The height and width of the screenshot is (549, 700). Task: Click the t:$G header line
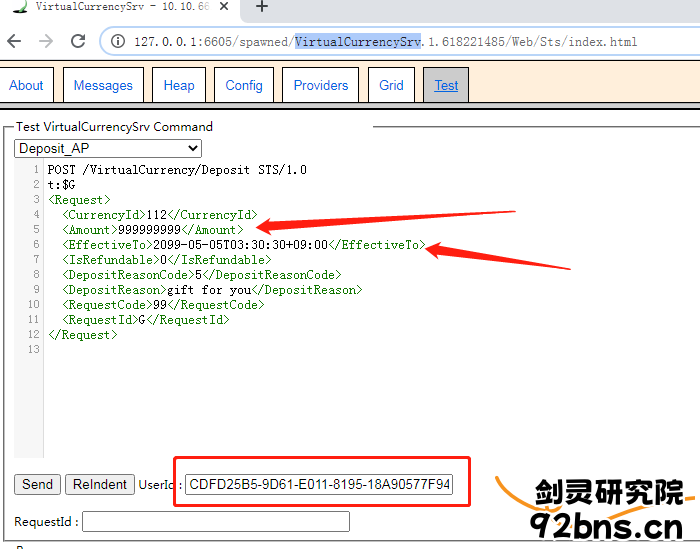[62, 185]
